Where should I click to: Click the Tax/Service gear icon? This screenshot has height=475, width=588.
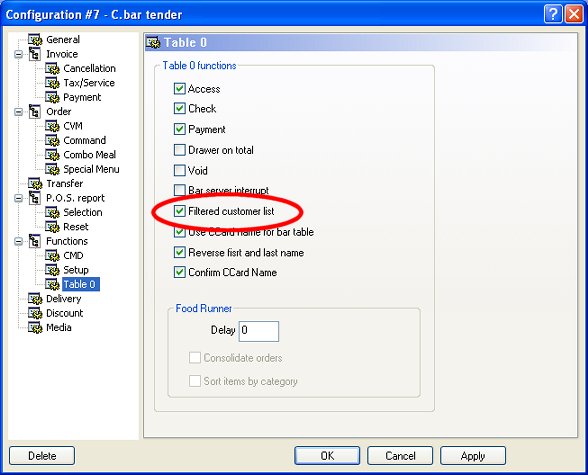pos(52,83)
